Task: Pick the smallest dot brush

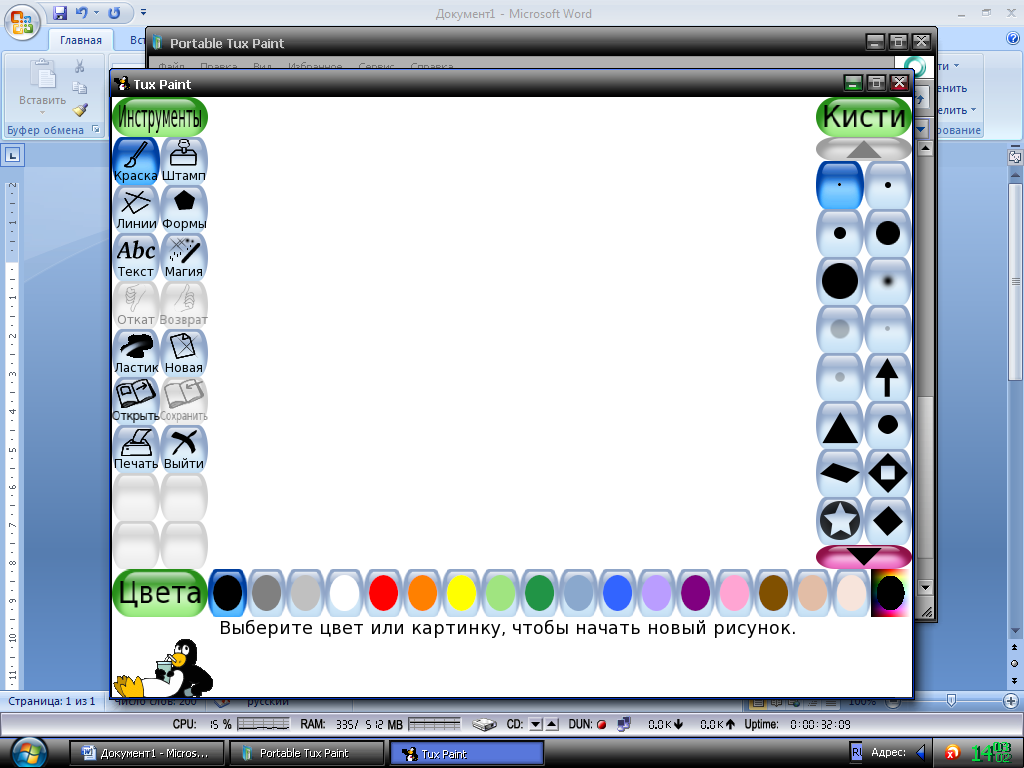Action: pos(840,185)
